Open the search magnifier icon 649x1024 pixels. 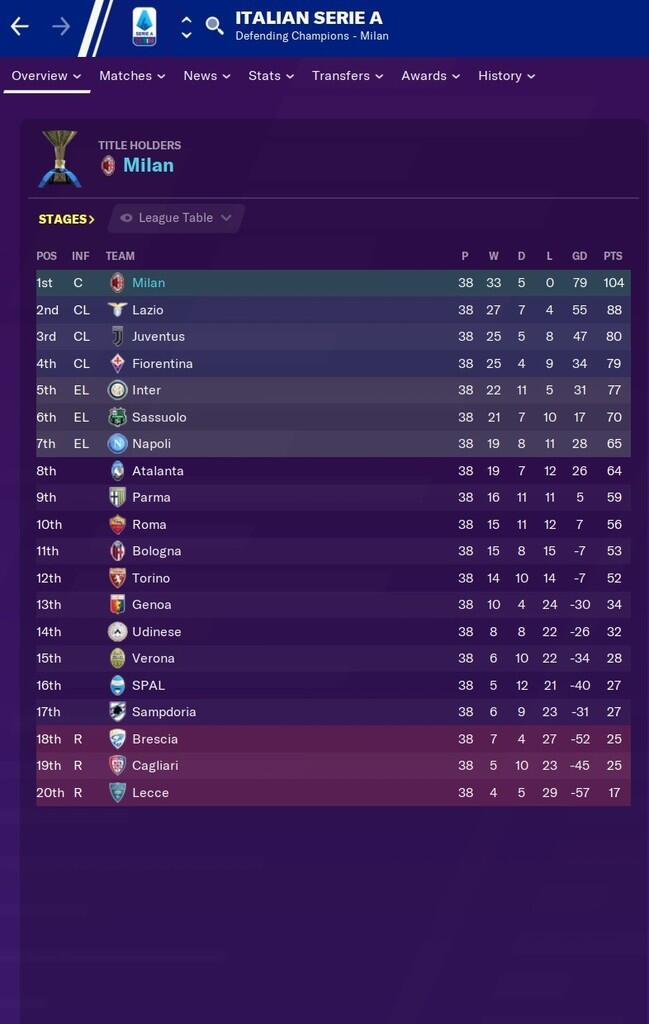(x=215, y=26)
